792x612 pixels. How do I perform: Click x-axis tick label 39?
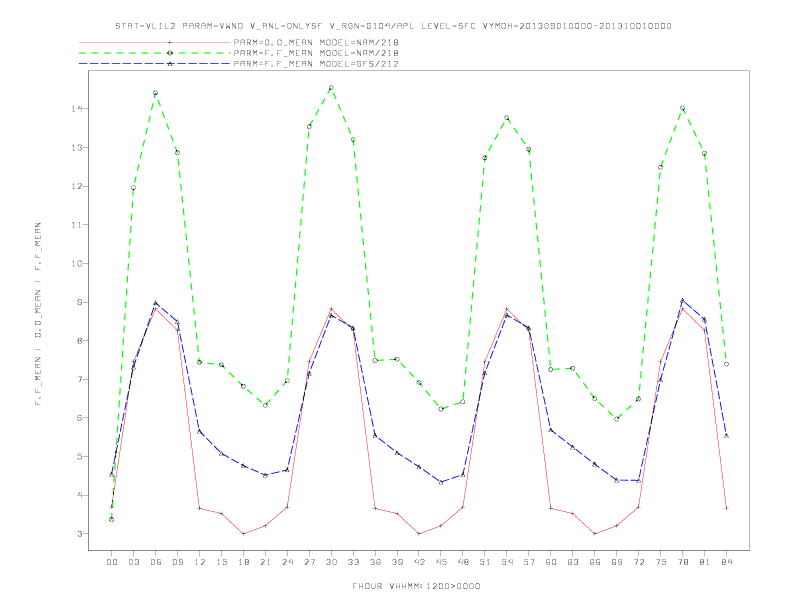[x=397, y=562]
